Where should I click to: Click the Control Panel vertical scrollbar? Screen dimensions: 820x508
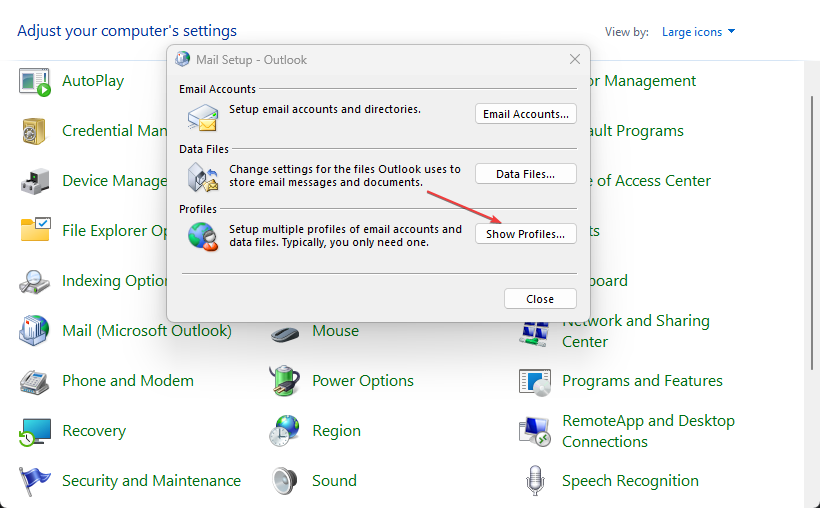(x=812, y=232)
